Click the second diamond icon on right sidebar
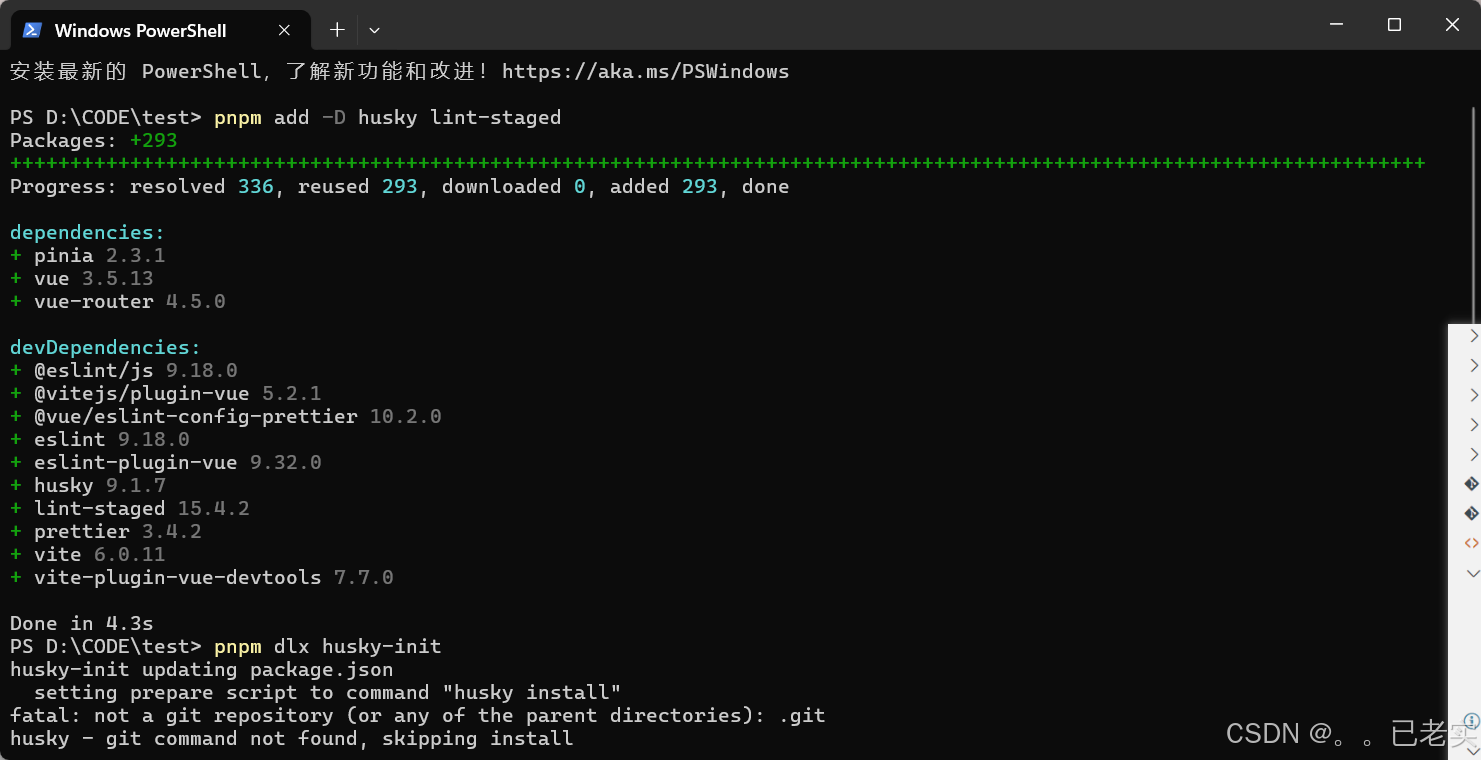 [x=1472, y=513]
